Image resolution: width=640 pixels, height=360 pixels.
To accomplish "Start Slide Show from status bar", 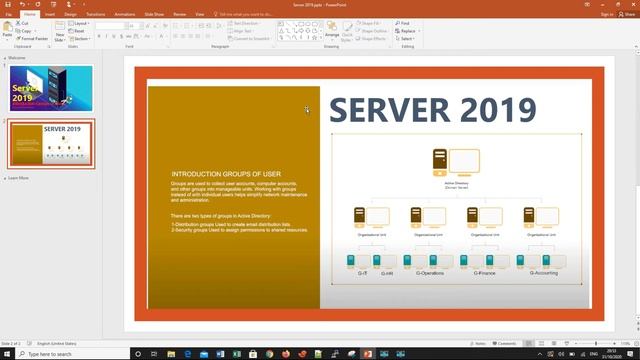I will (567, 343).
